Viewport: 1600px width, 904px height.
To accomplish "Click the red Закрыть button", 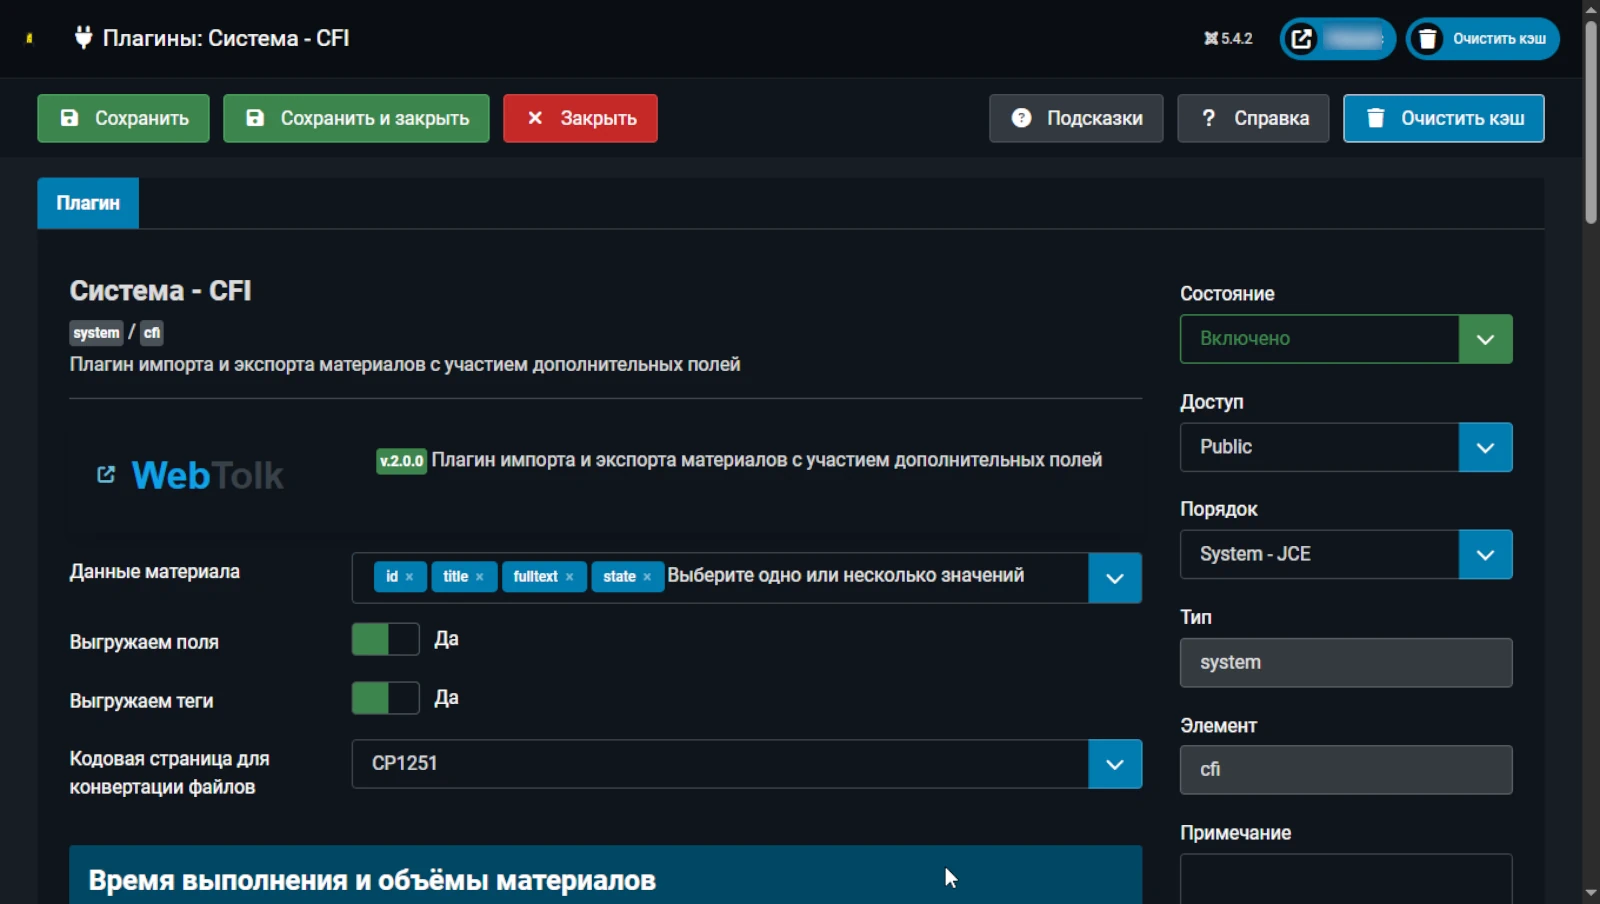I will pyautogui.click(x=580, y=118).
